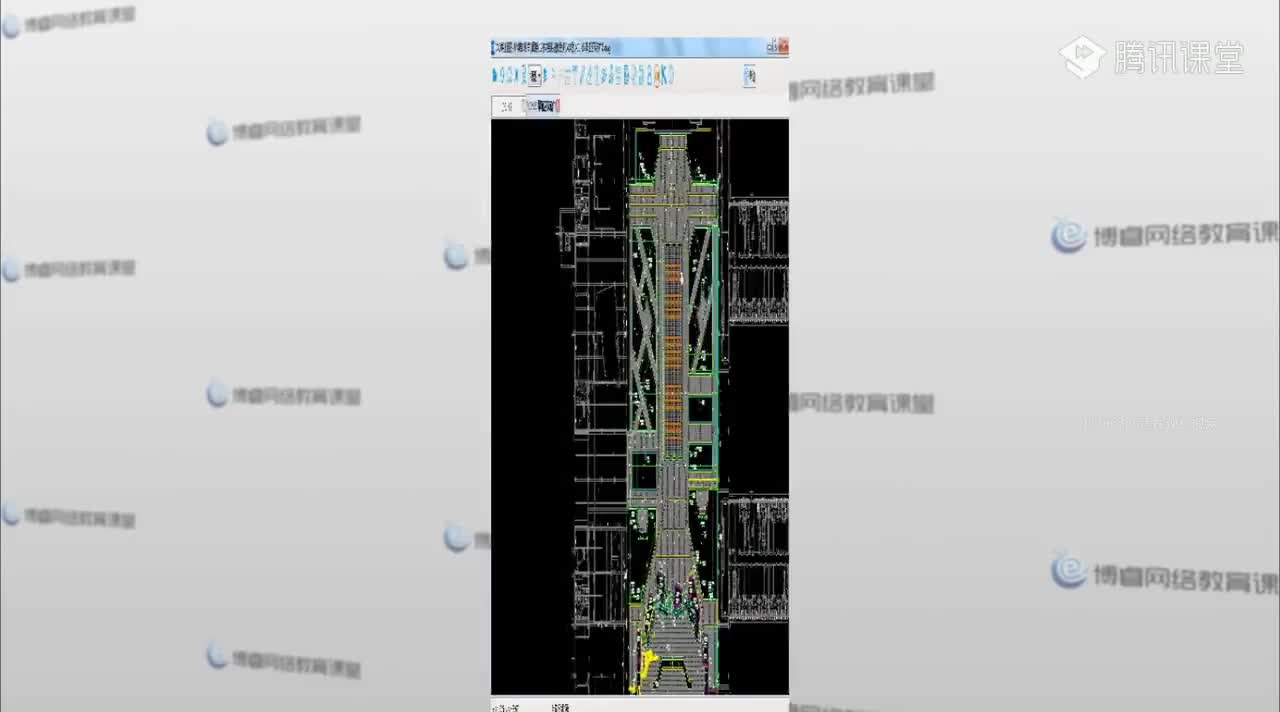
Task: Close the CAD viewer window
Action: click(x=784, y=47)
